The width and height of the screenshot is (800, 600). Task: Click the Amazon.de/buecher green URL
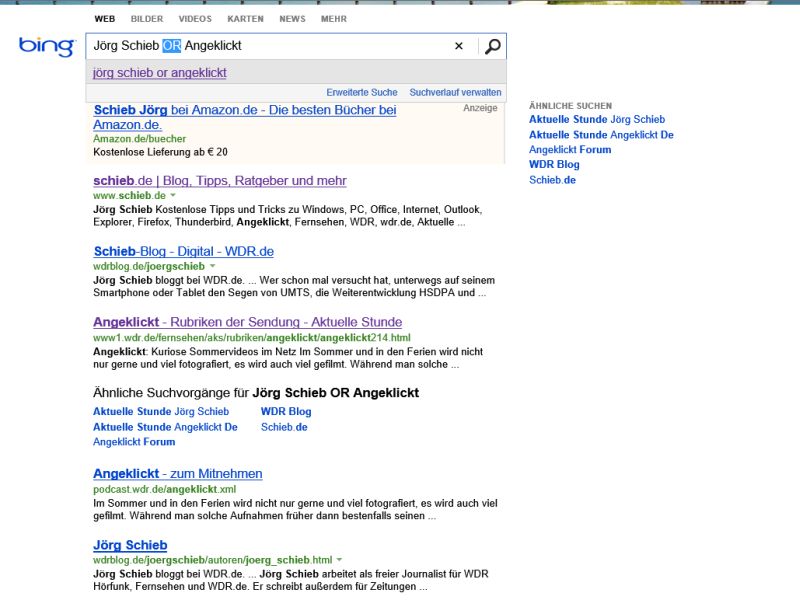(x=139, y=139)
